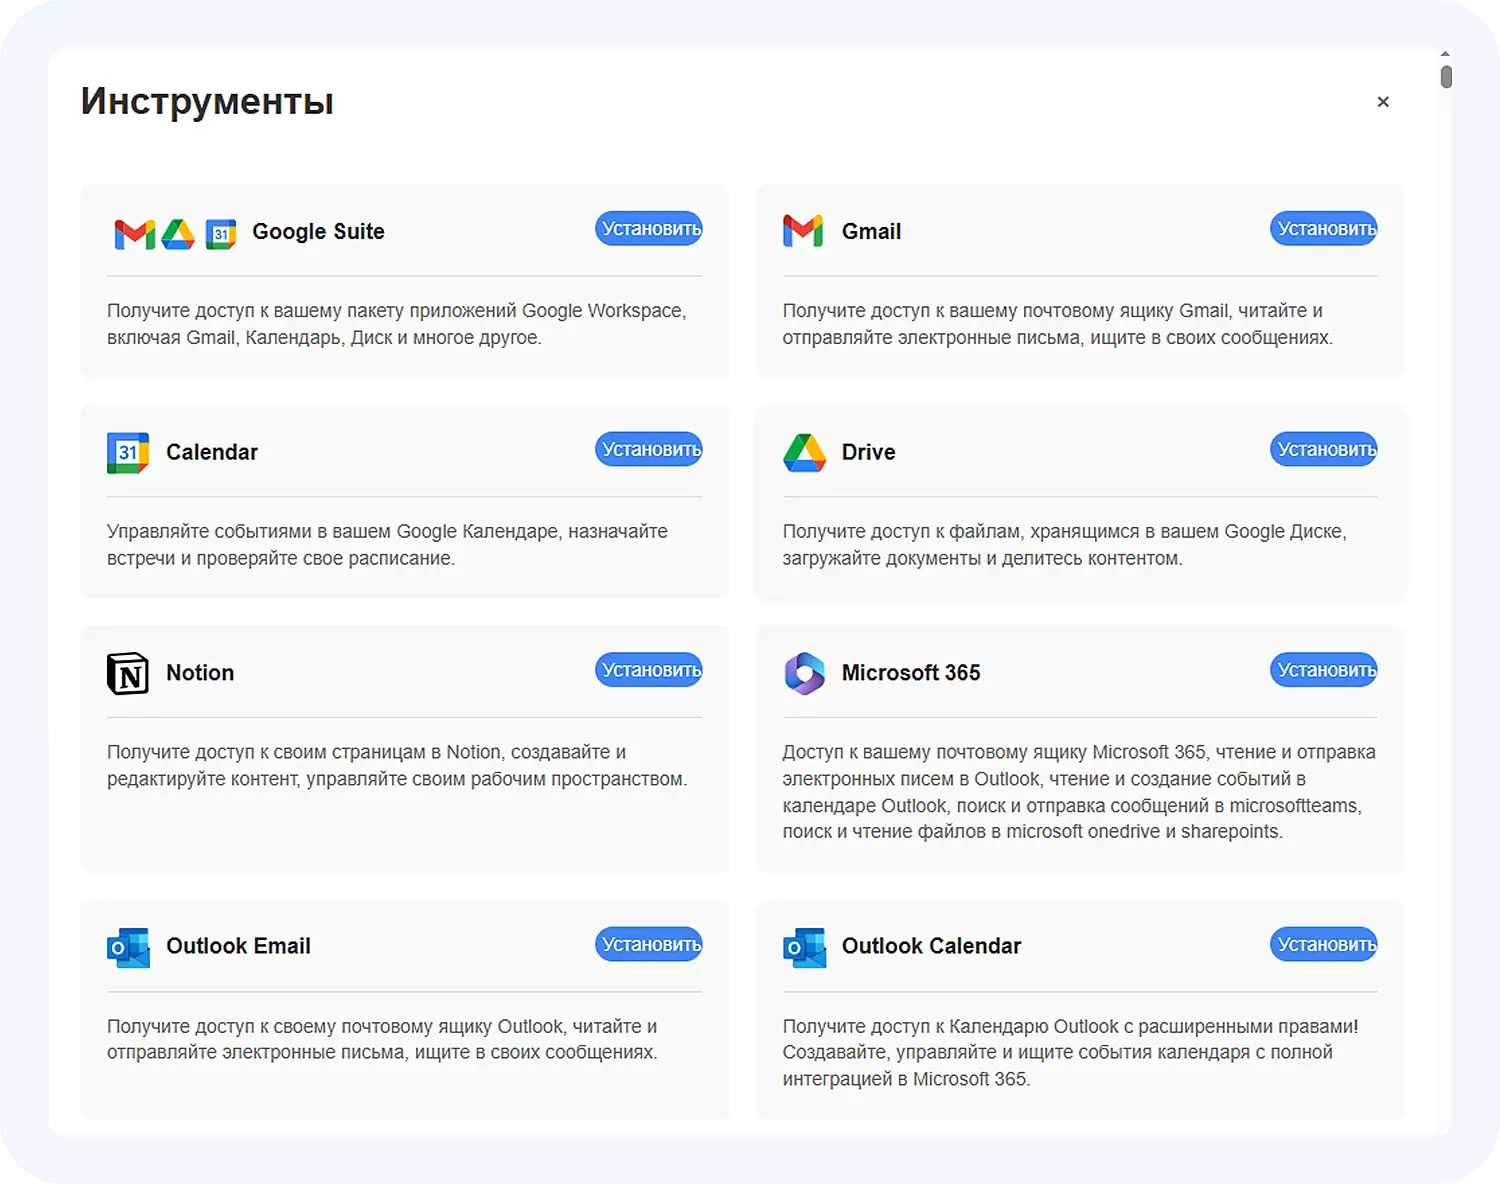
Task: Install the Gmail tool
Action: point(1324,229)
